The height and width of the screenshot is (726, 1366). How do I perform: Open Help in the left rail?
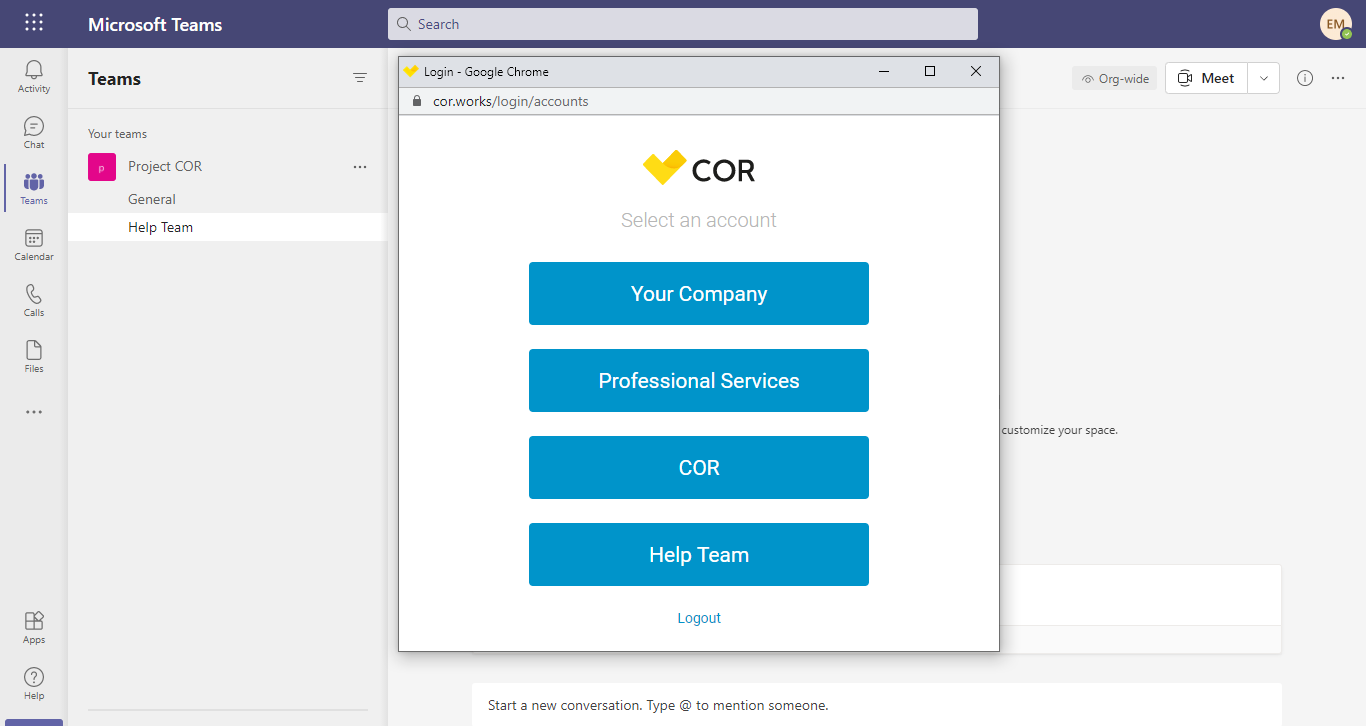point(34,683)
